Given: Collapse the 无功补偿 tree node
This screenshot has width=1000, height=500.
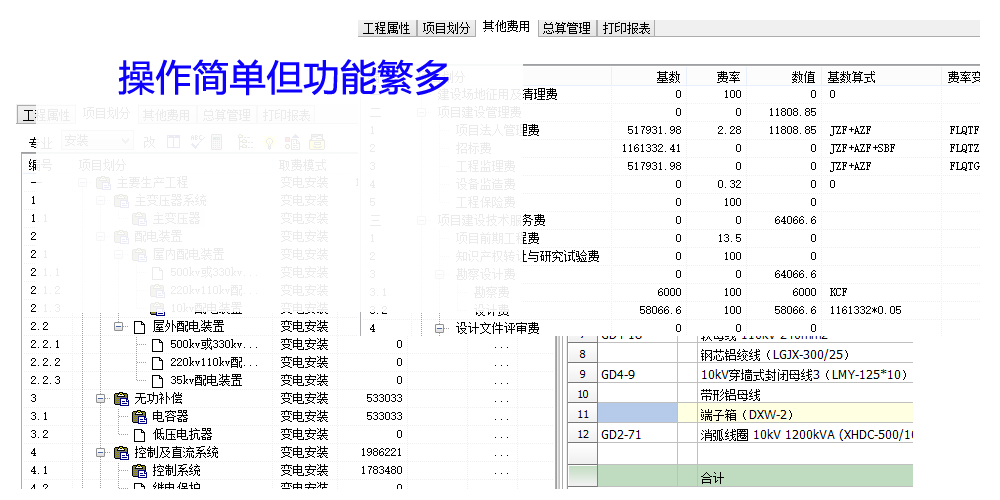Looking at the screenshot, I should [101, 399].
